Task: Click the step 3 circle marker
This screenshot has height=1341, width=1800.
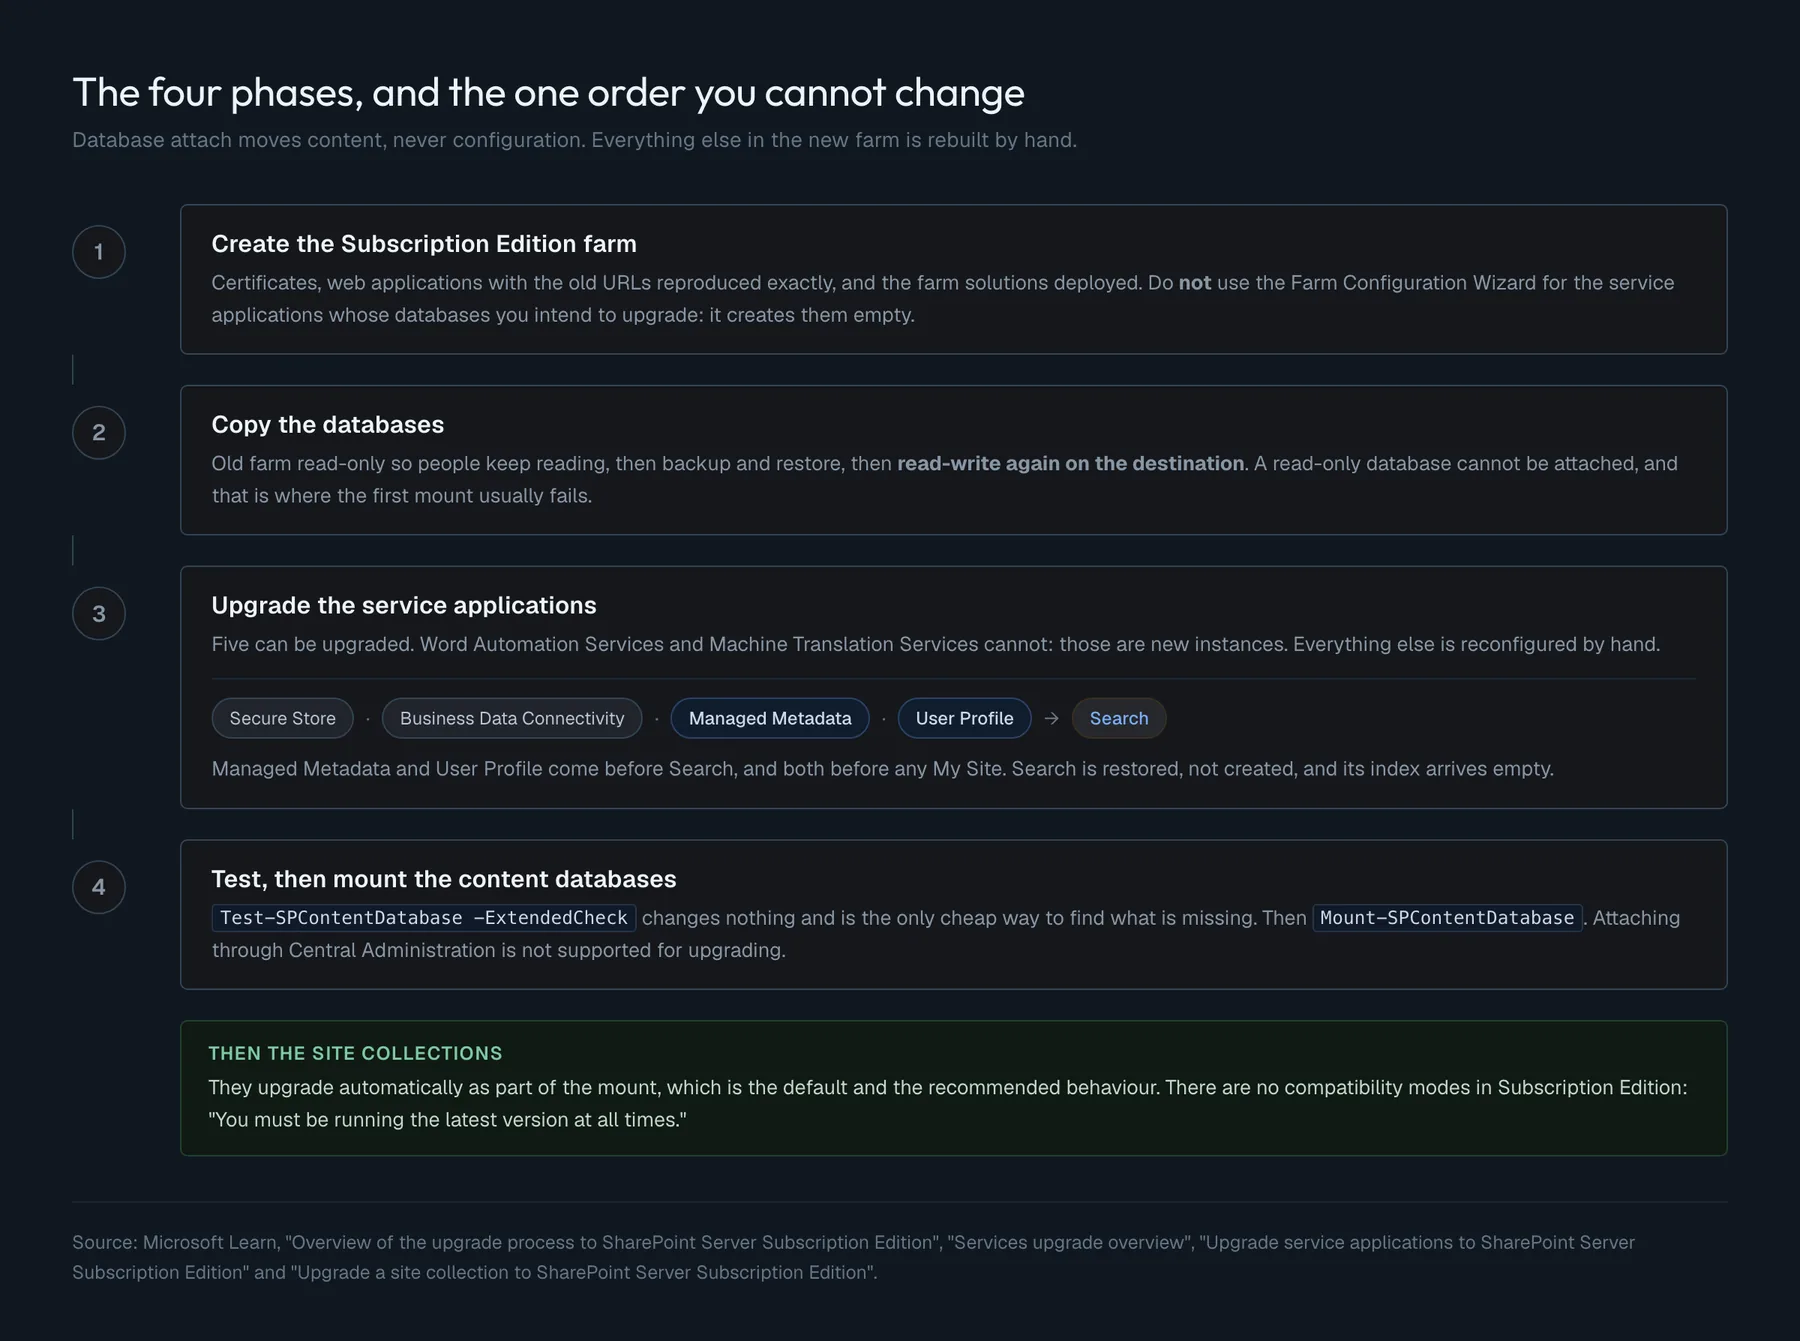Action: [99, 614]
